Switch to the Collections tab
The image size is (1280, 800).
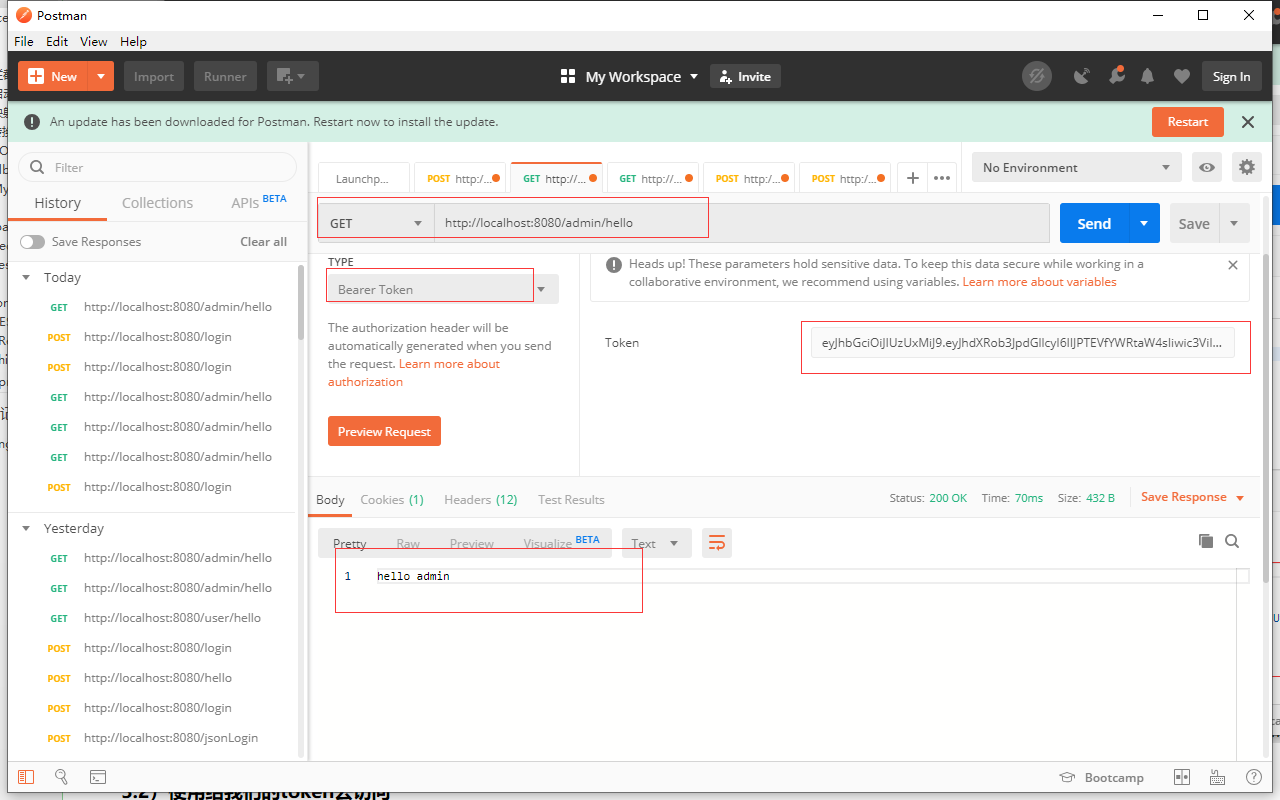tap(157, 202)
